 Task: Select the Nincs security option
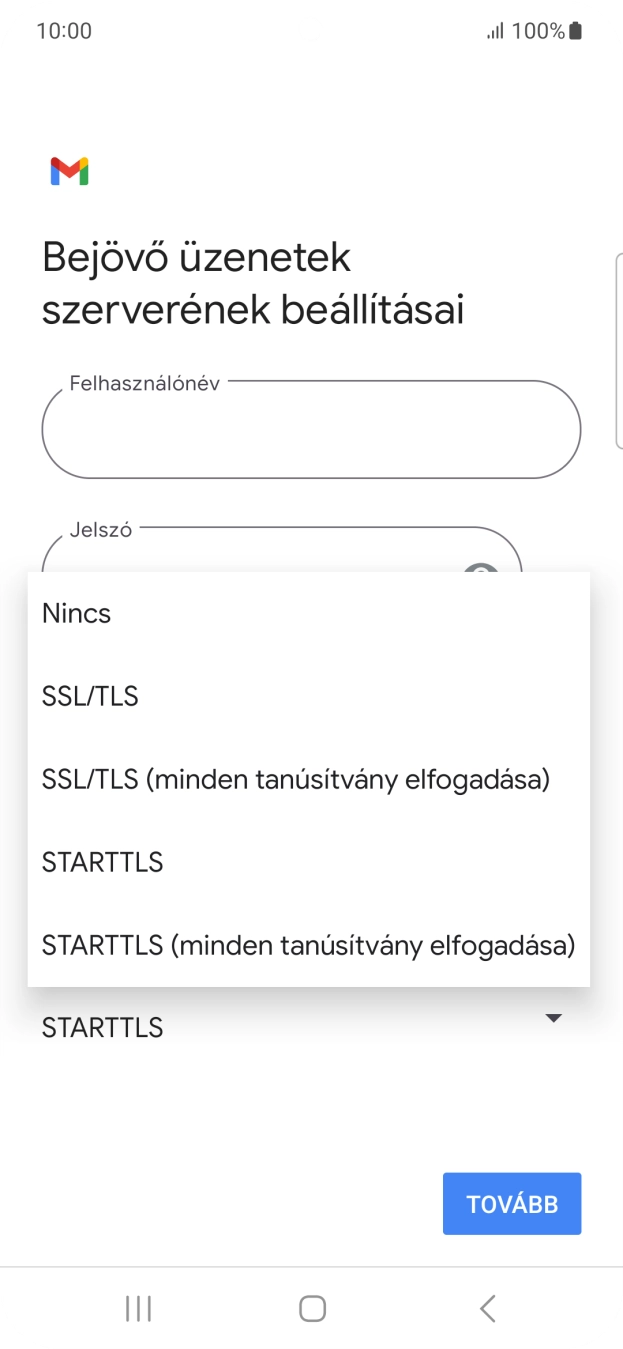[75, 613]
